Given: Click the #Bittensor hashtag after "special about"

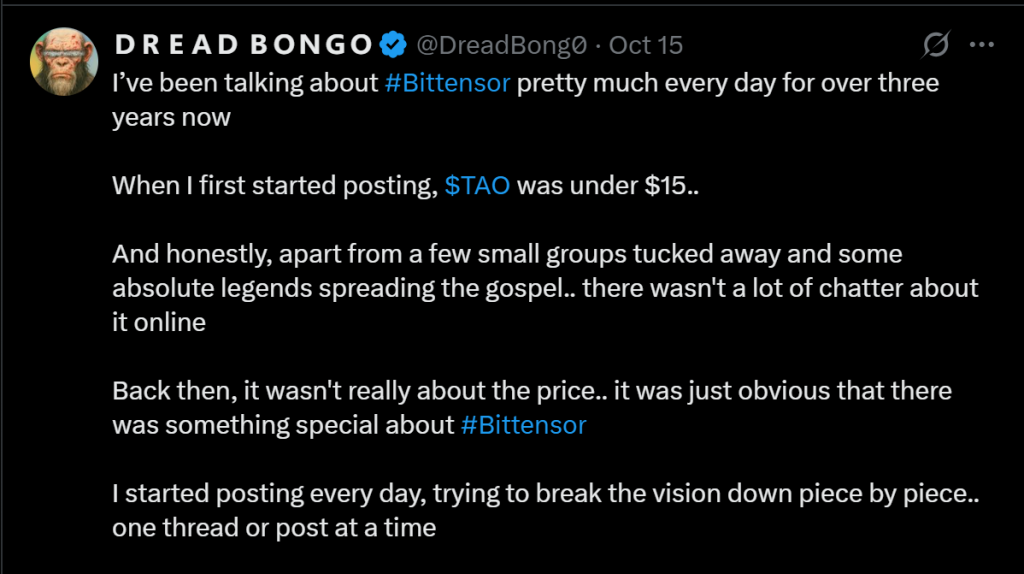Looking at the screenshot, I should (x=523, y=425).
